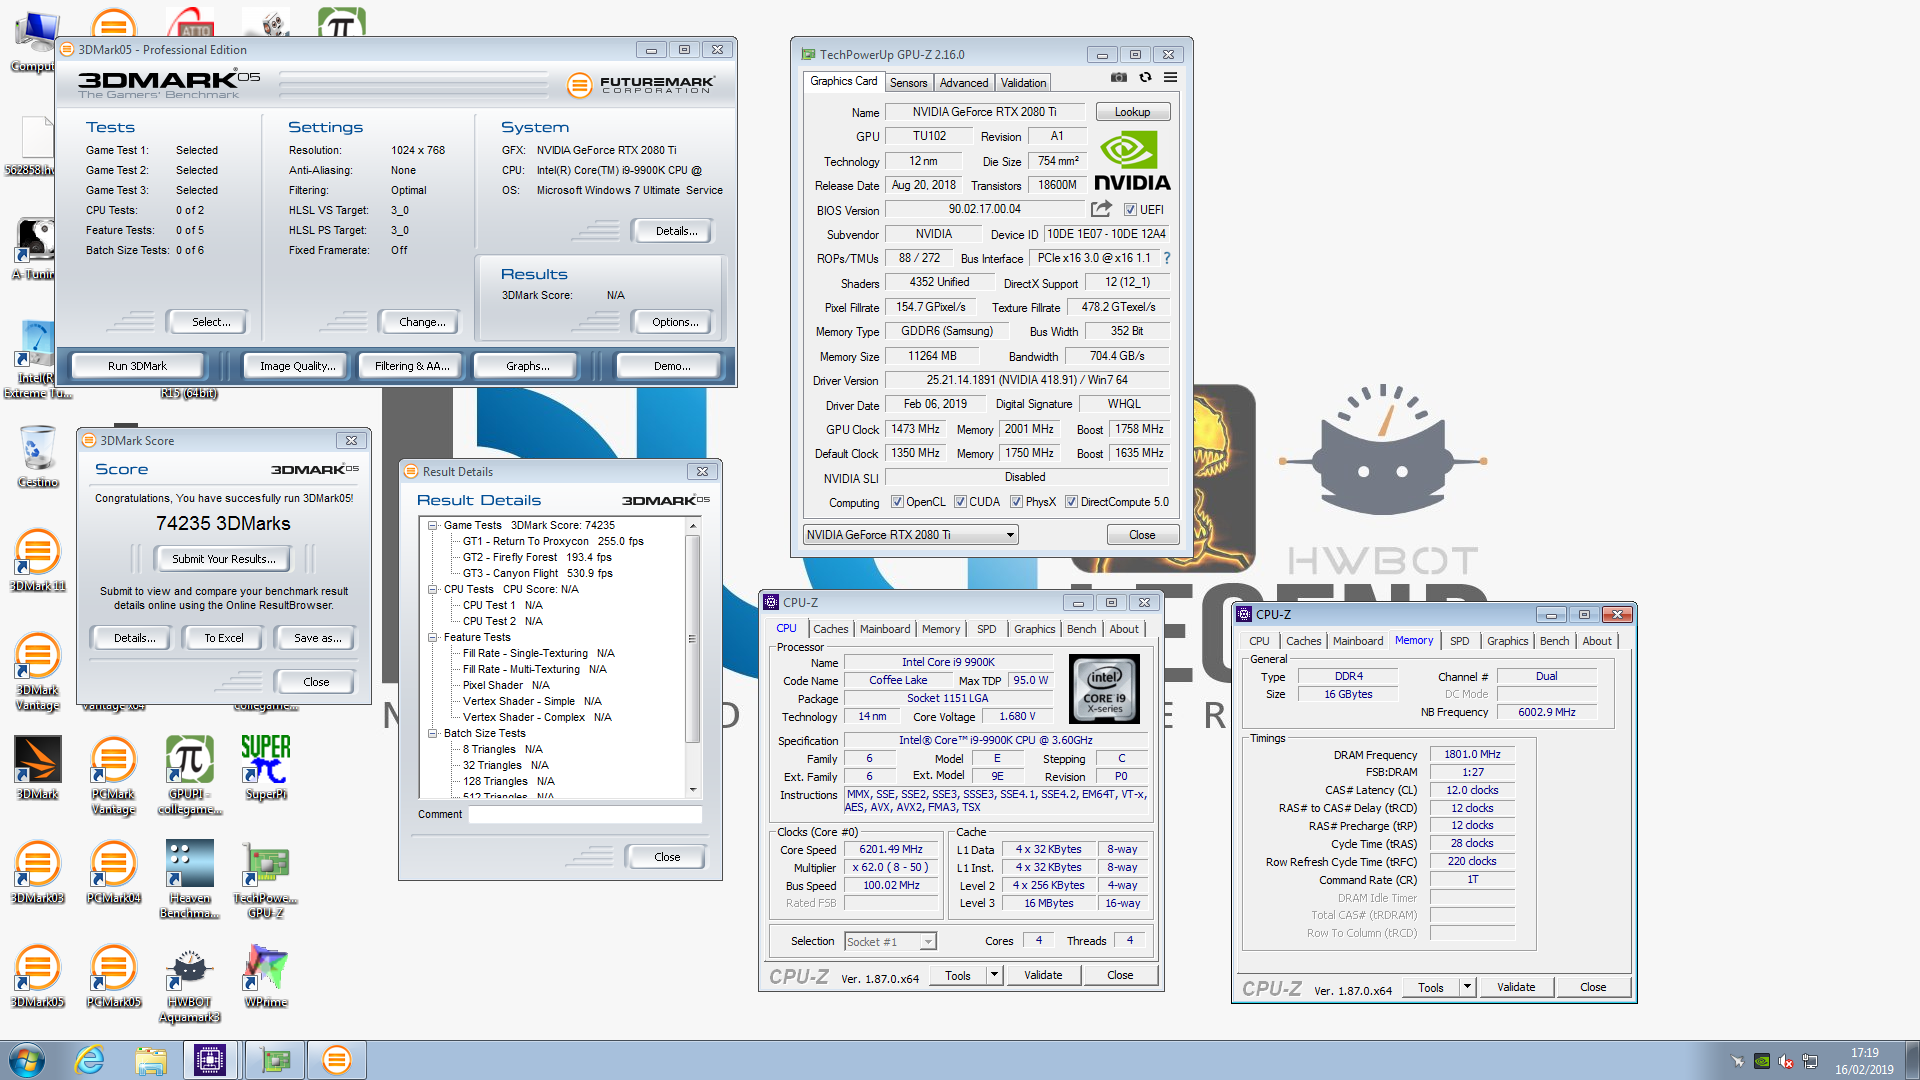This screenshot has width=1920, height=1080.
Task: Open the GPUPI desktop shortcut
Action: click(x=190, y=776)
